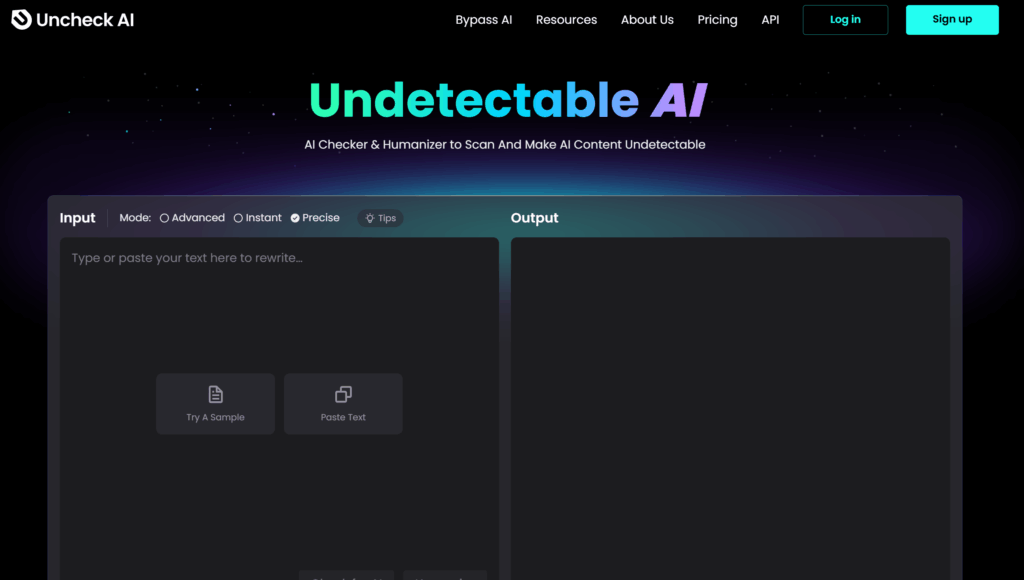Open the Tips panel

point(380,218)
